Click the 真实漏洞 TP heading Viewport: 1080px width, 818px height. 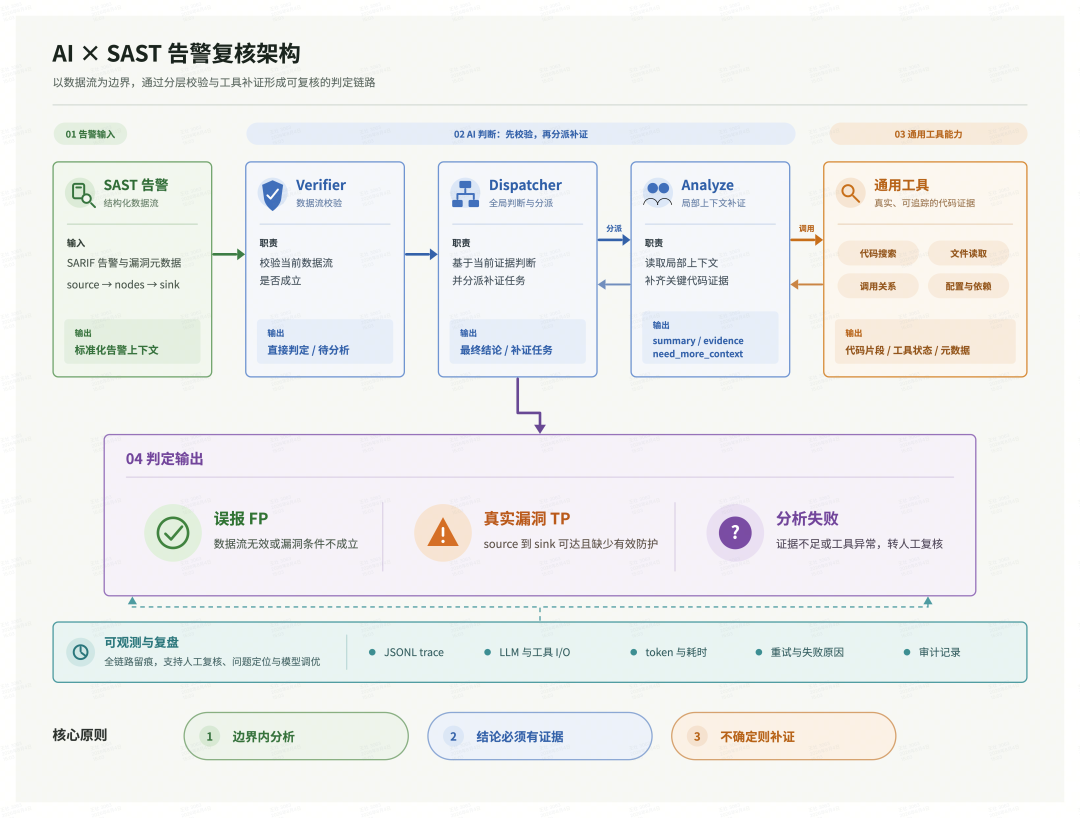tap(527, 518)
